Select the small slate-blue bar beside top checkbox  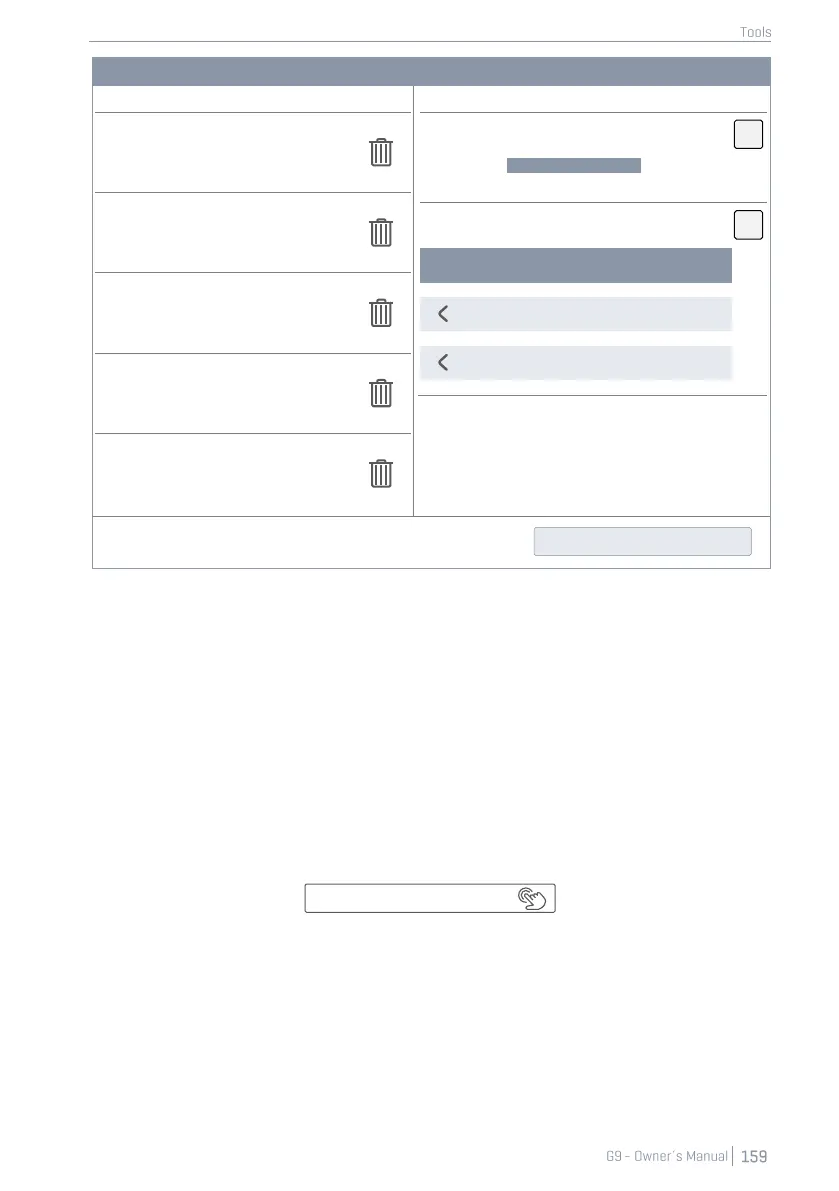pyautogui.click(x=573, y=166)
